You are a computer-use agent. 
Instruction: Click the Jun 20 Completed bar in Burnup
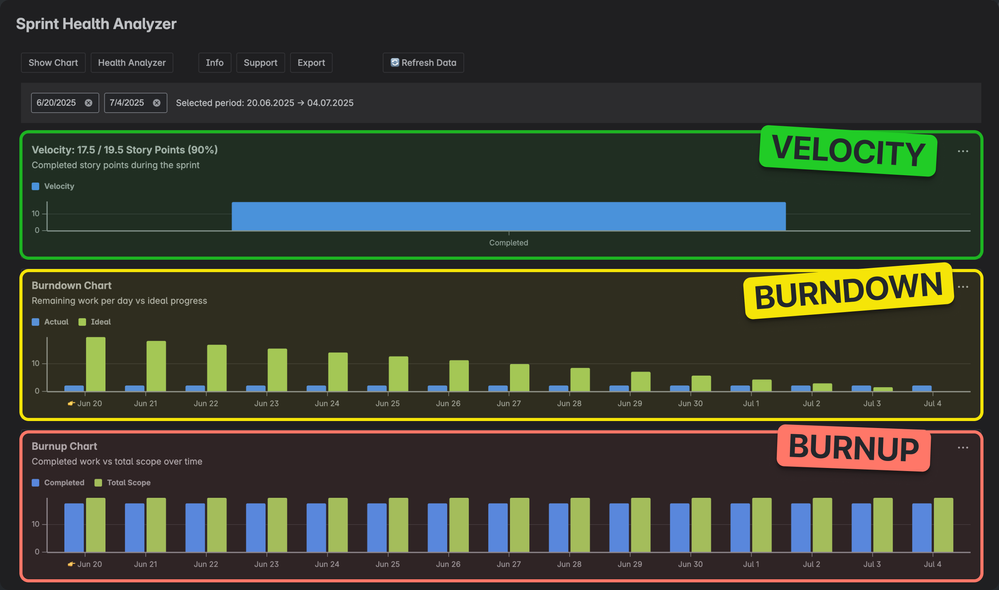pos(74,528)
